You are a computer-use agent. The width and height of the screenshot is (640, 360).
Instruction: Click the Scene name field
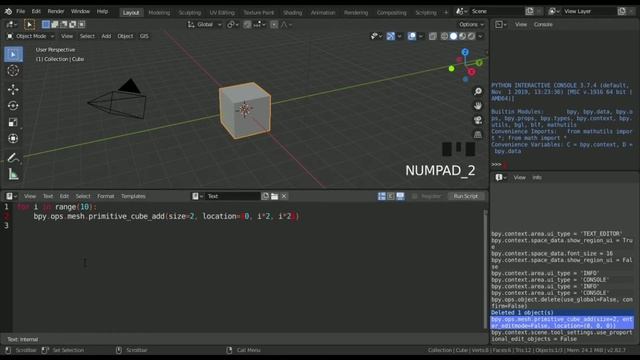pyautogui.click(x=496, y=11)
